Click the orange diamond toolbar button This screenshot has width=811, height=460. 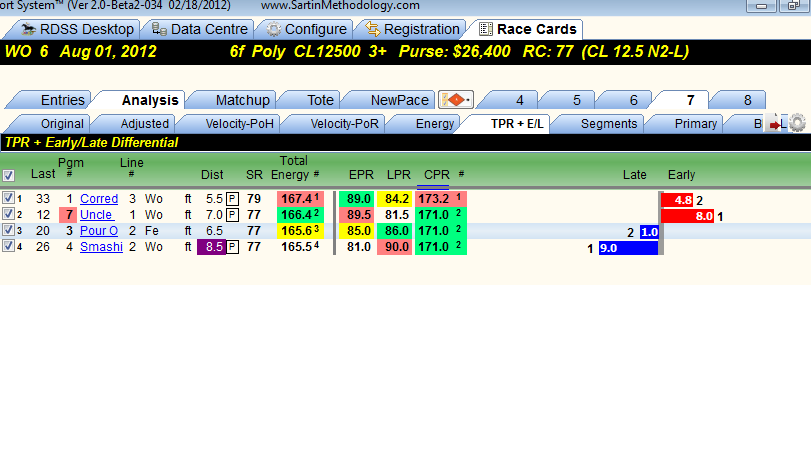coord(456,99)
